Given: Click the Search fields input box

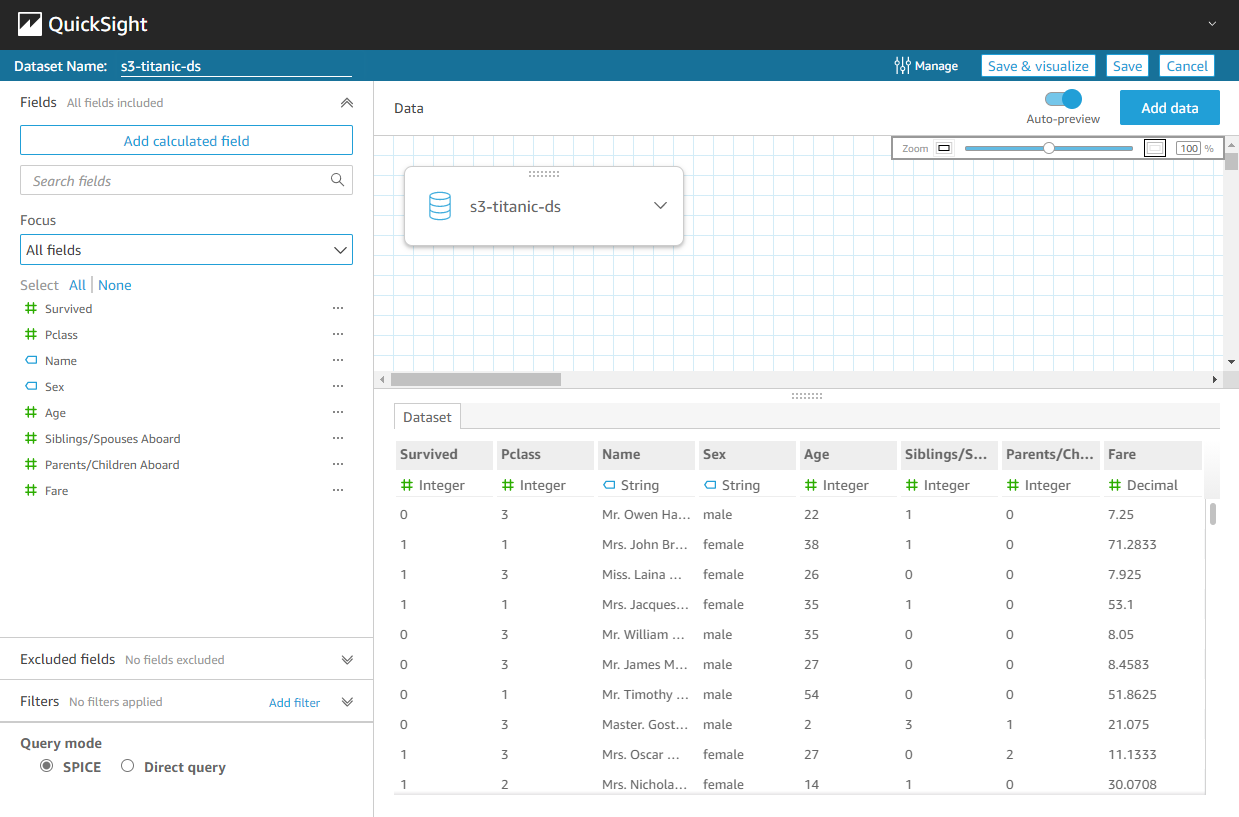Looking at the screenshot, I should coord(186,180).
